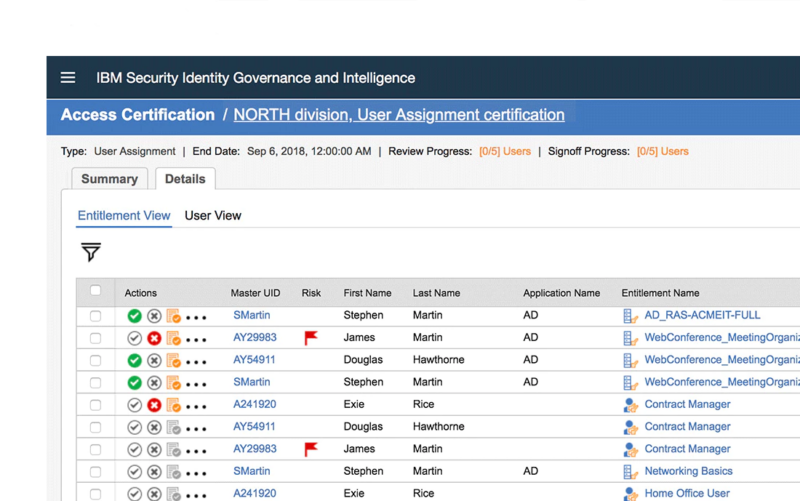Screen dimensions: 800x501
Task: Click redirect icon in the Networking Basics row
Action: [x=173, y=472]
